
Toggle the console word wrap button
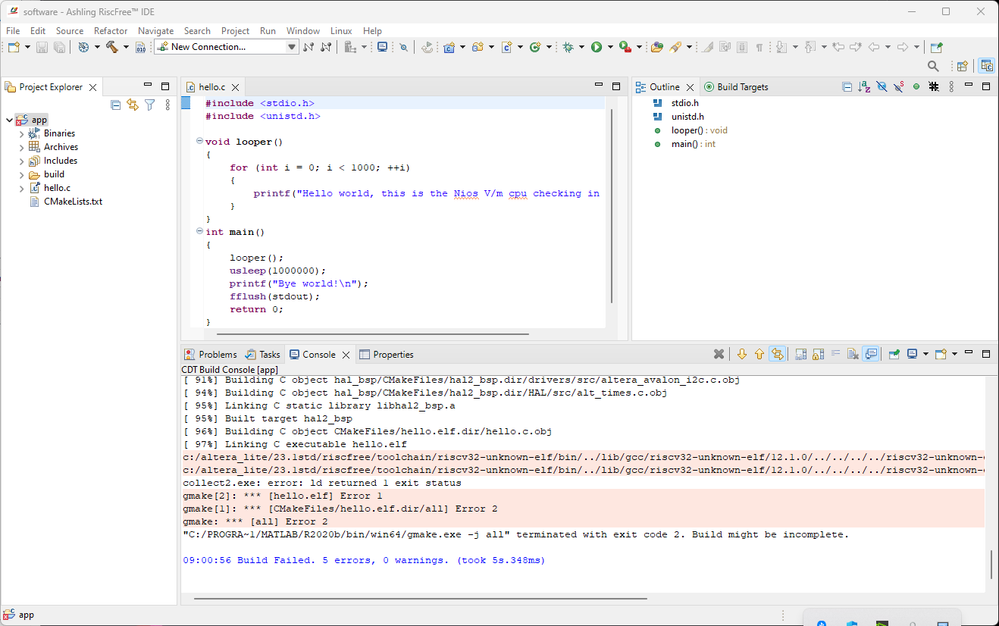835,354
